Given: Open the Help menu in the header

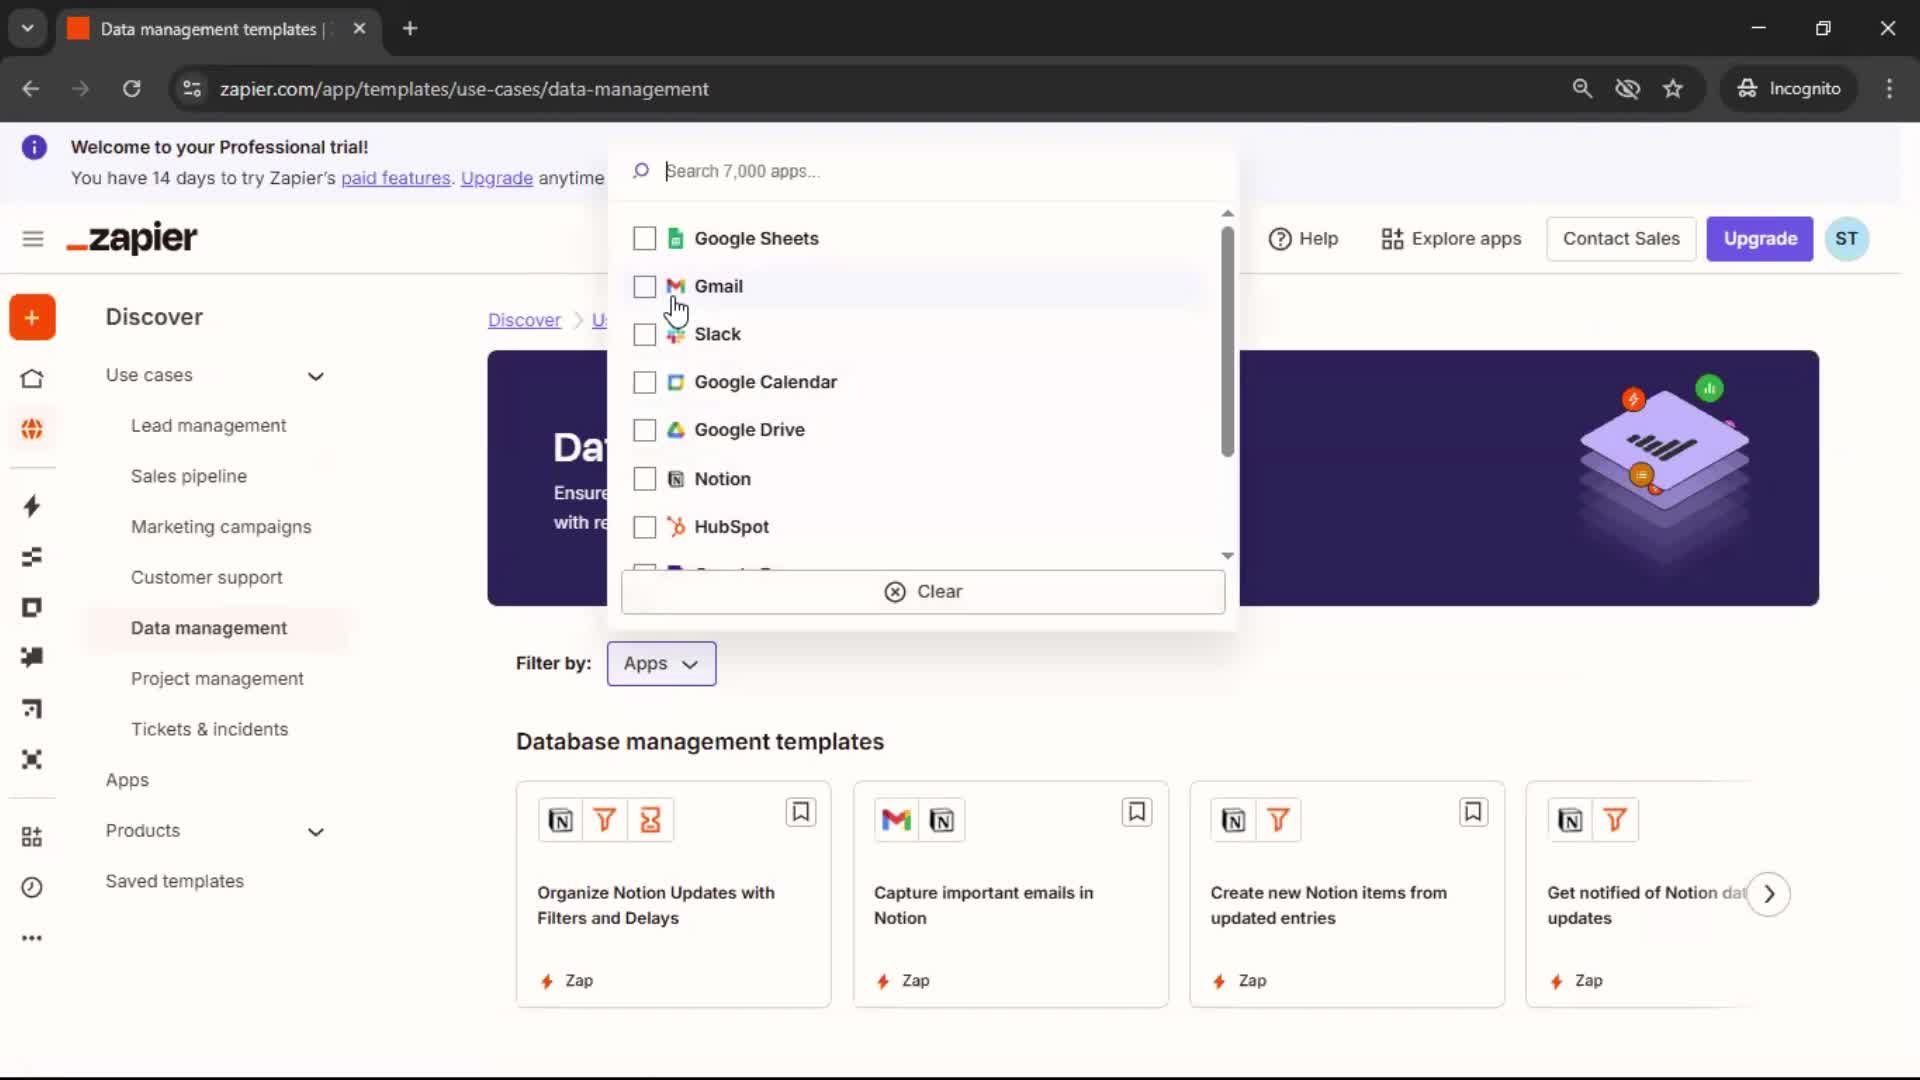Looking at the screenshot, I should [1303, 239].
